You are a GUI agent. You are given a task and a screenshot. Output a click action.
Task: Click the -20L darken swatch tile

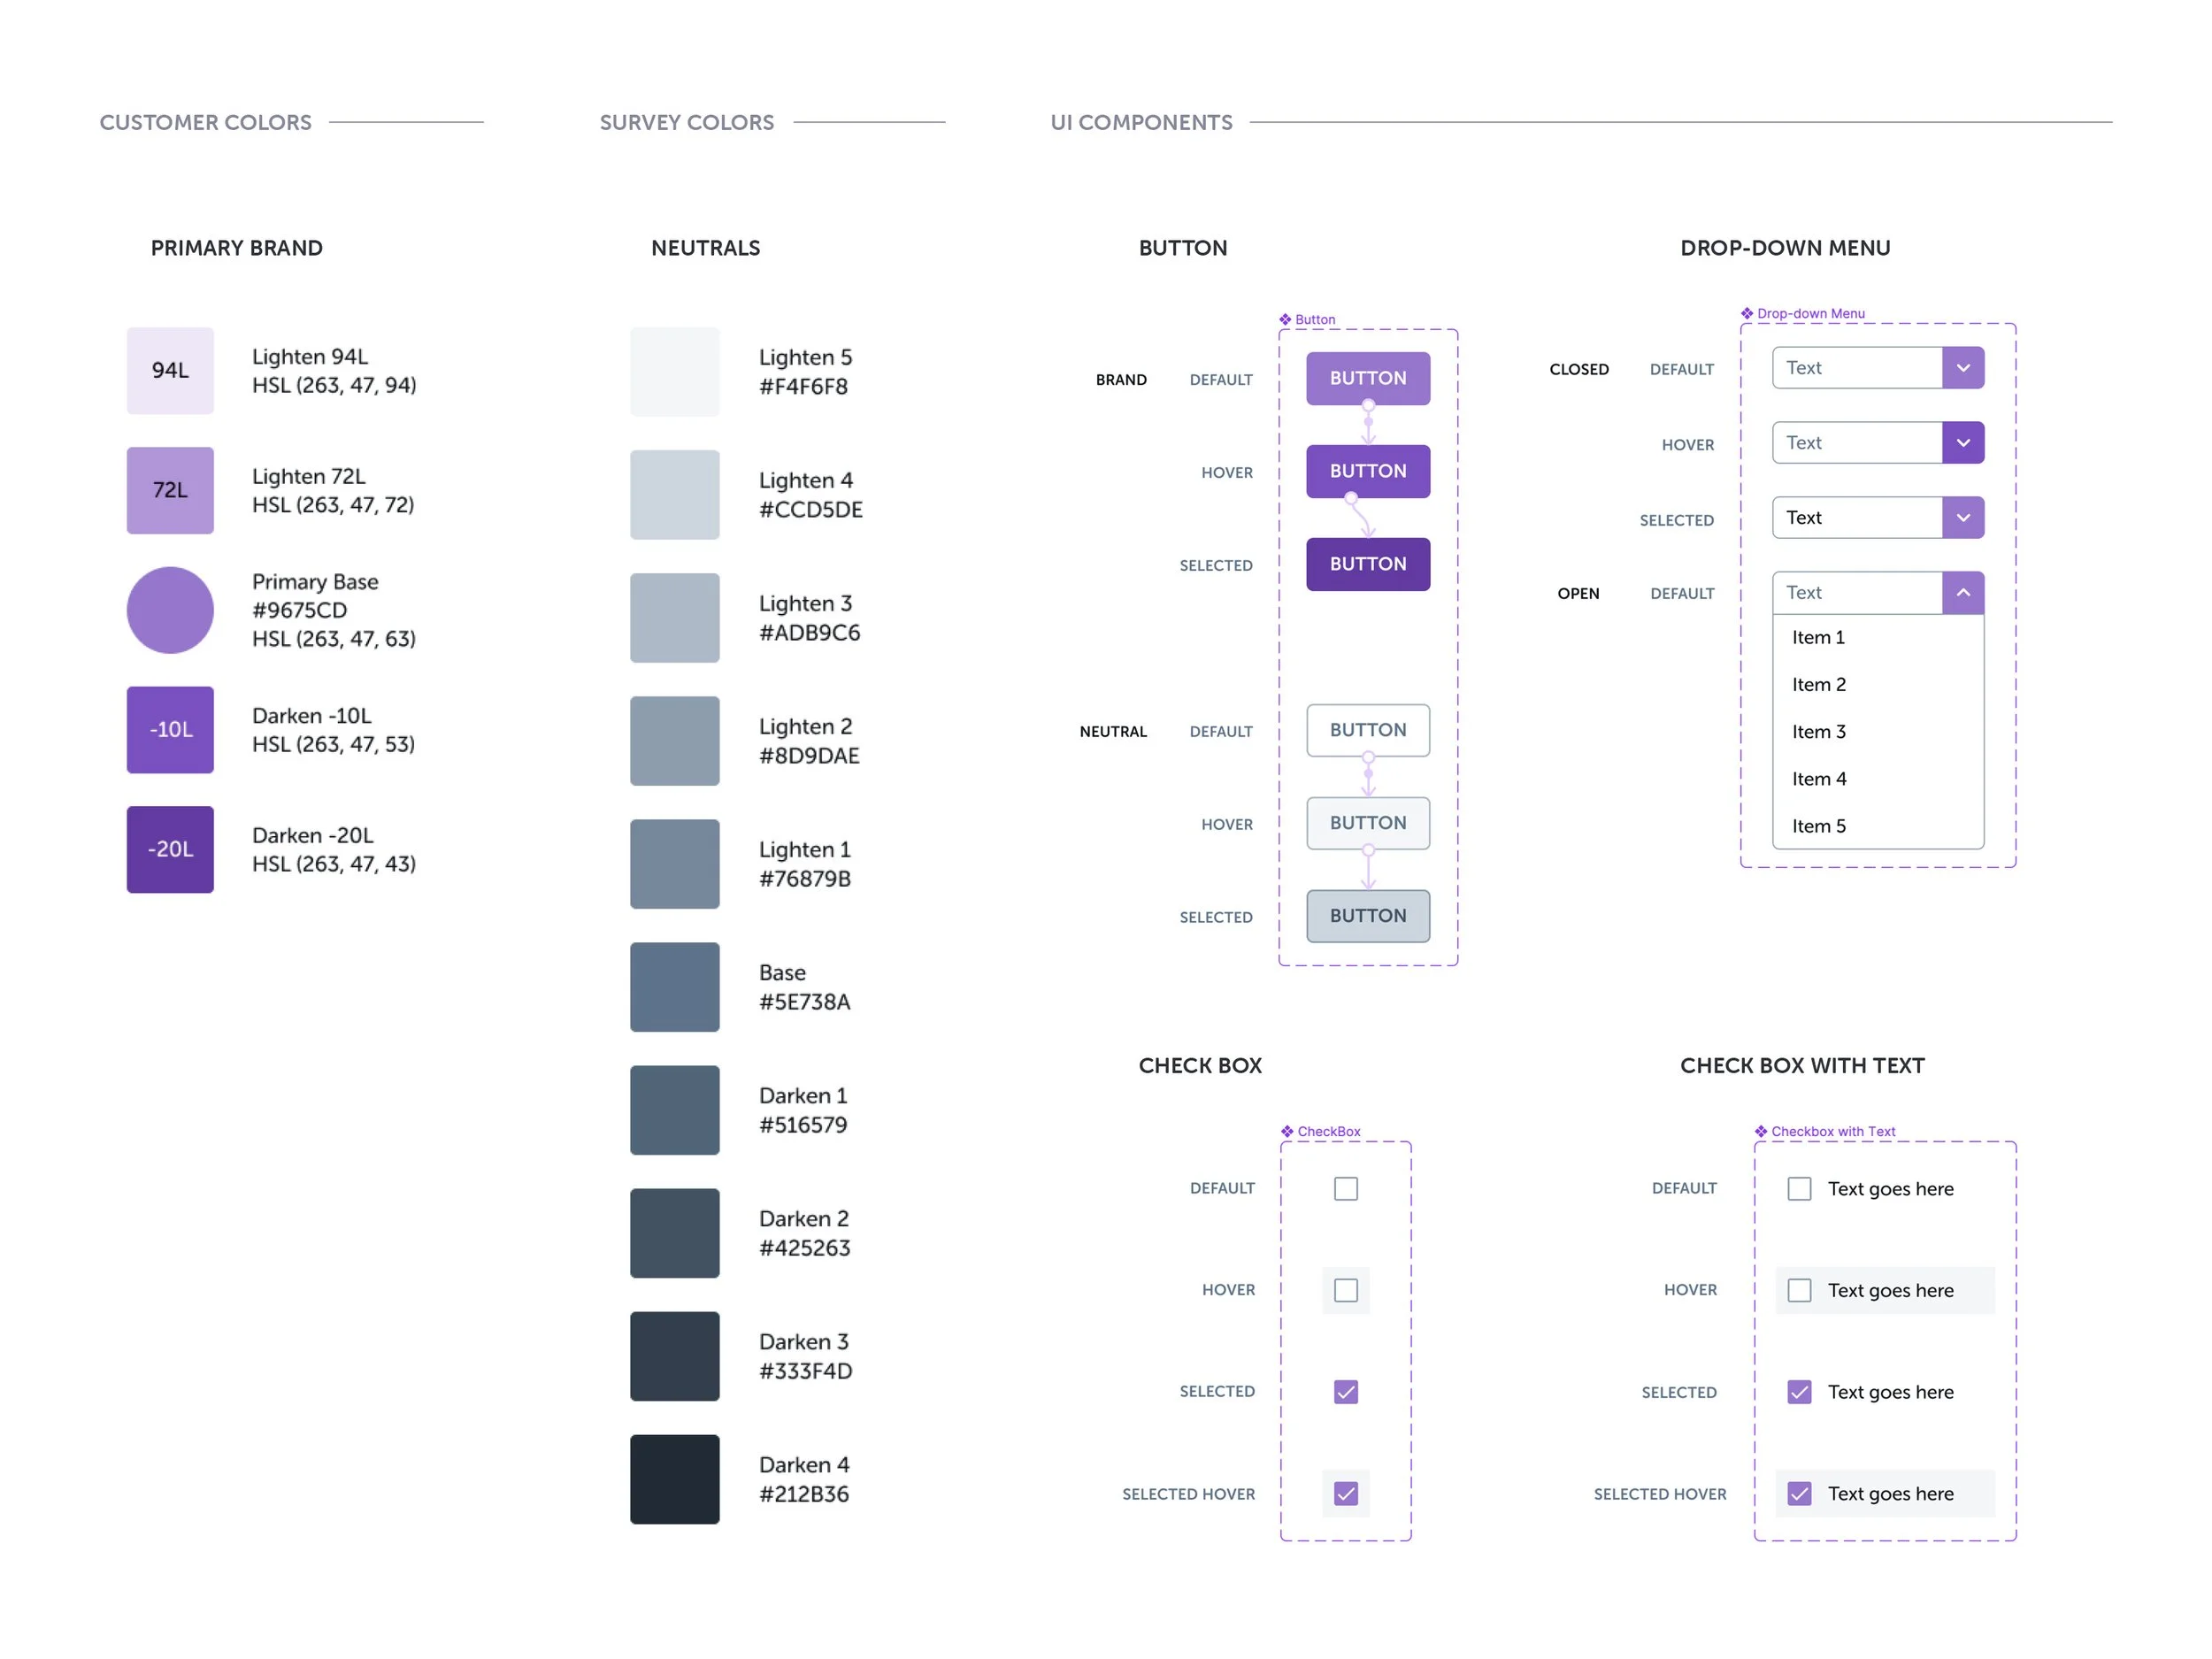coord(170,850)
